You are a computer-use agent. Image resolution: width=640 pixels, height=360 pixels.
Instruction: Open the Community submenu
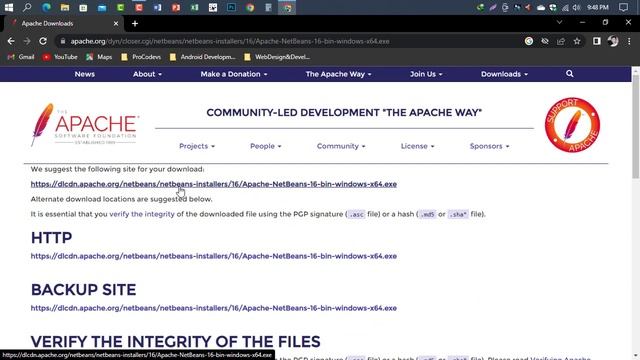(341, 146)
